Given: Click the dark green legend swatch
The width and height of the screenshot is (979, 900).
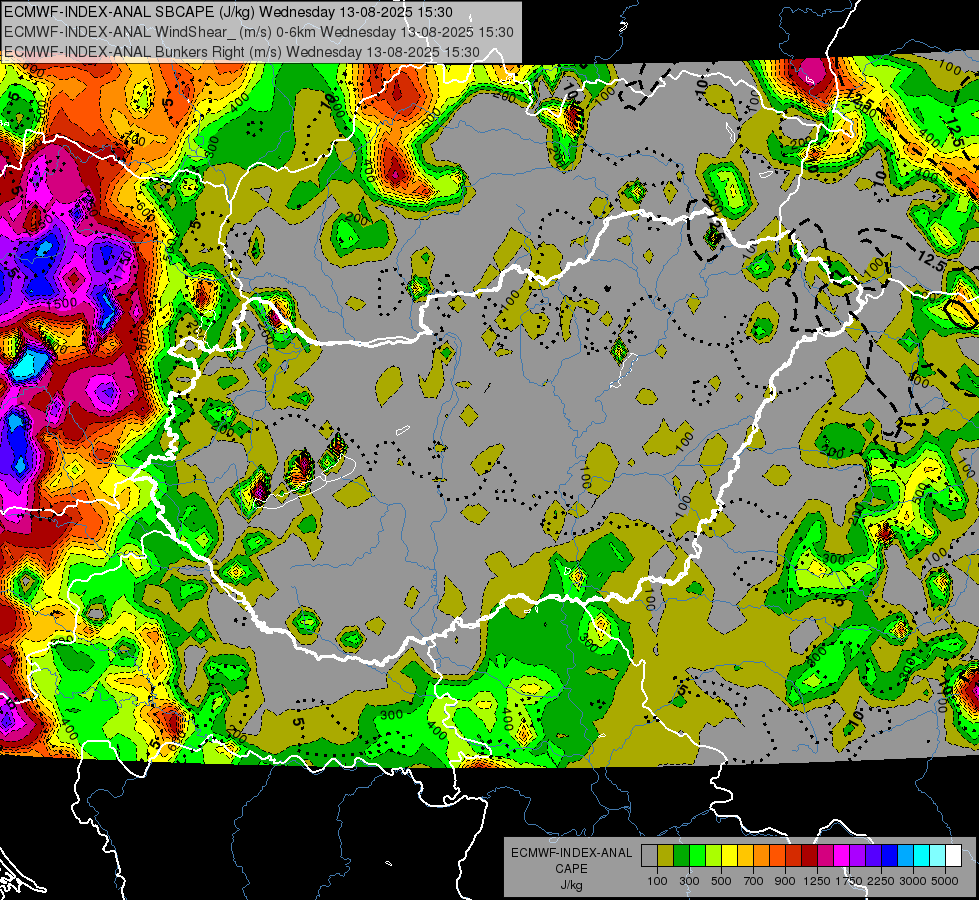Looking at the screenshot, I should coord(681,856).
